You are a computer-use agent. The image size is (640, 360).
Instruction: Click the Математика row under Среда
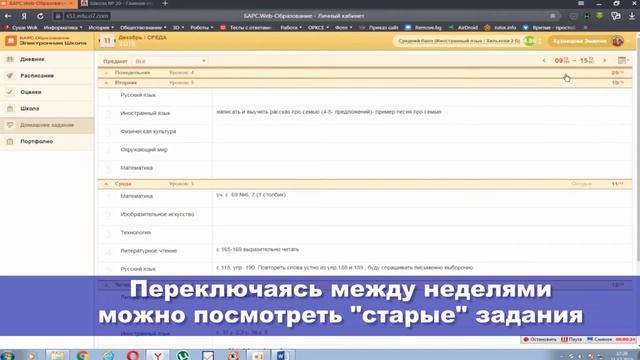(364, 196)
